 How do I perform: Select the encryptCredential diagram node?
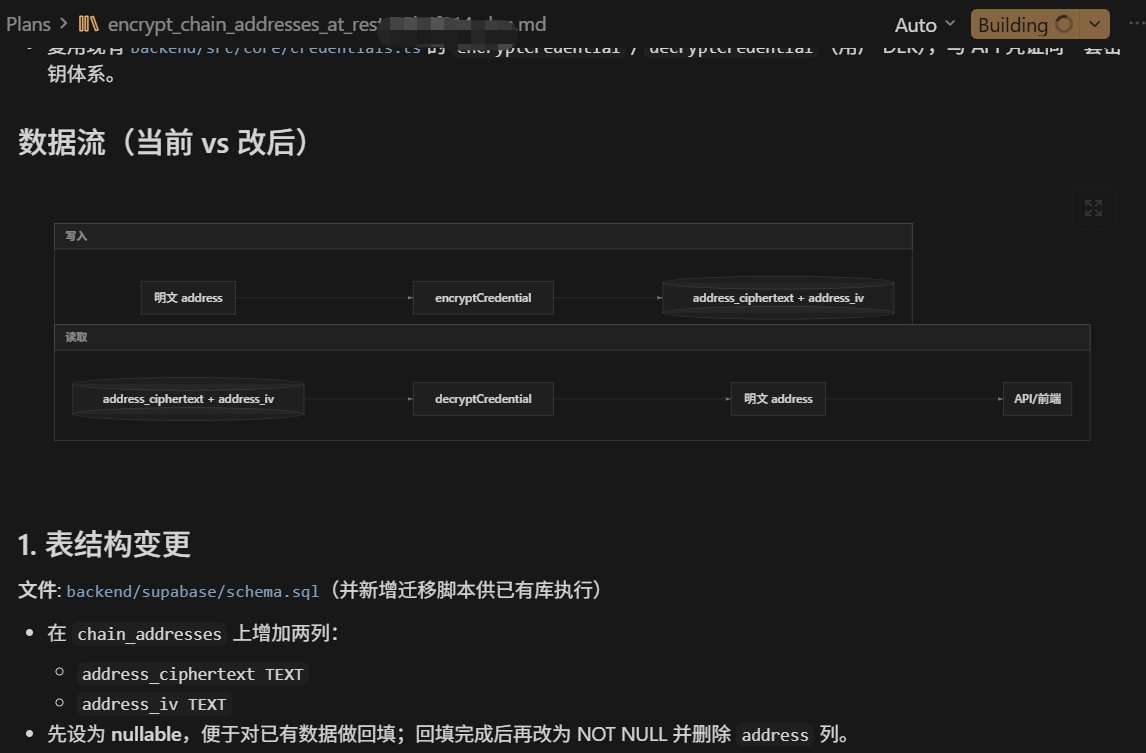click(483, 298)
